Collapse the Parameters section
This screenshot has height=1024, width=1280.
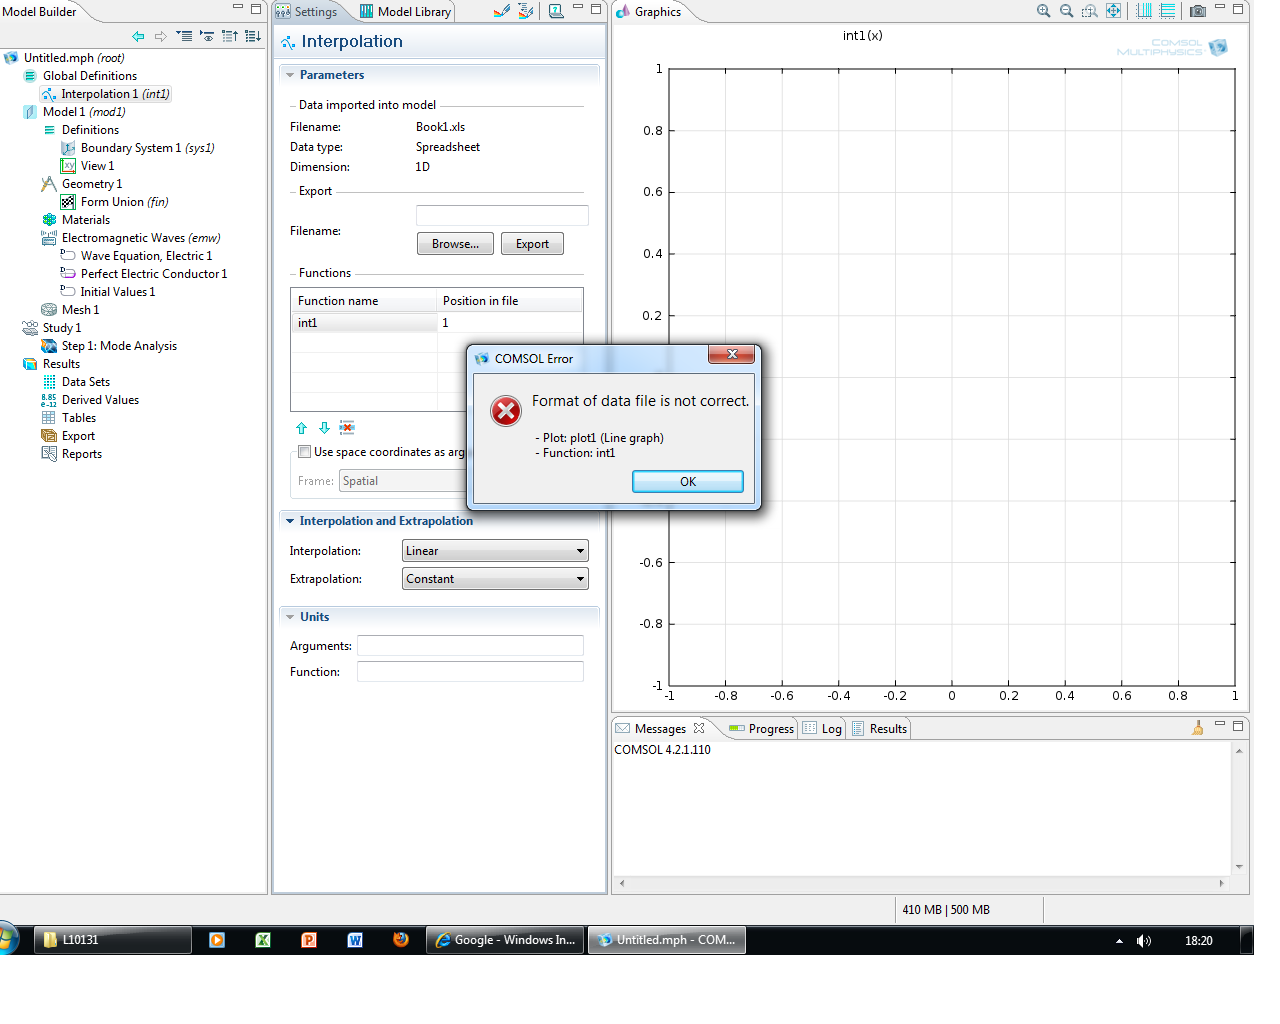[x=290, y=75]
